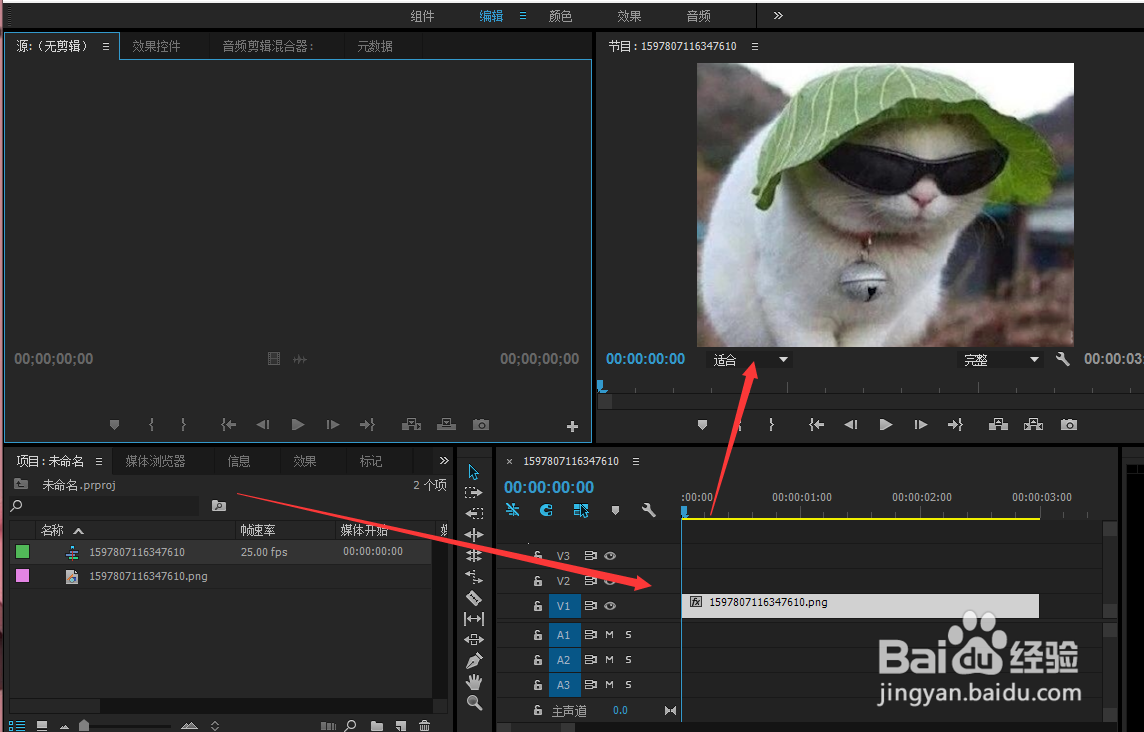Open 元数据 tab

(x=375, y=46)
